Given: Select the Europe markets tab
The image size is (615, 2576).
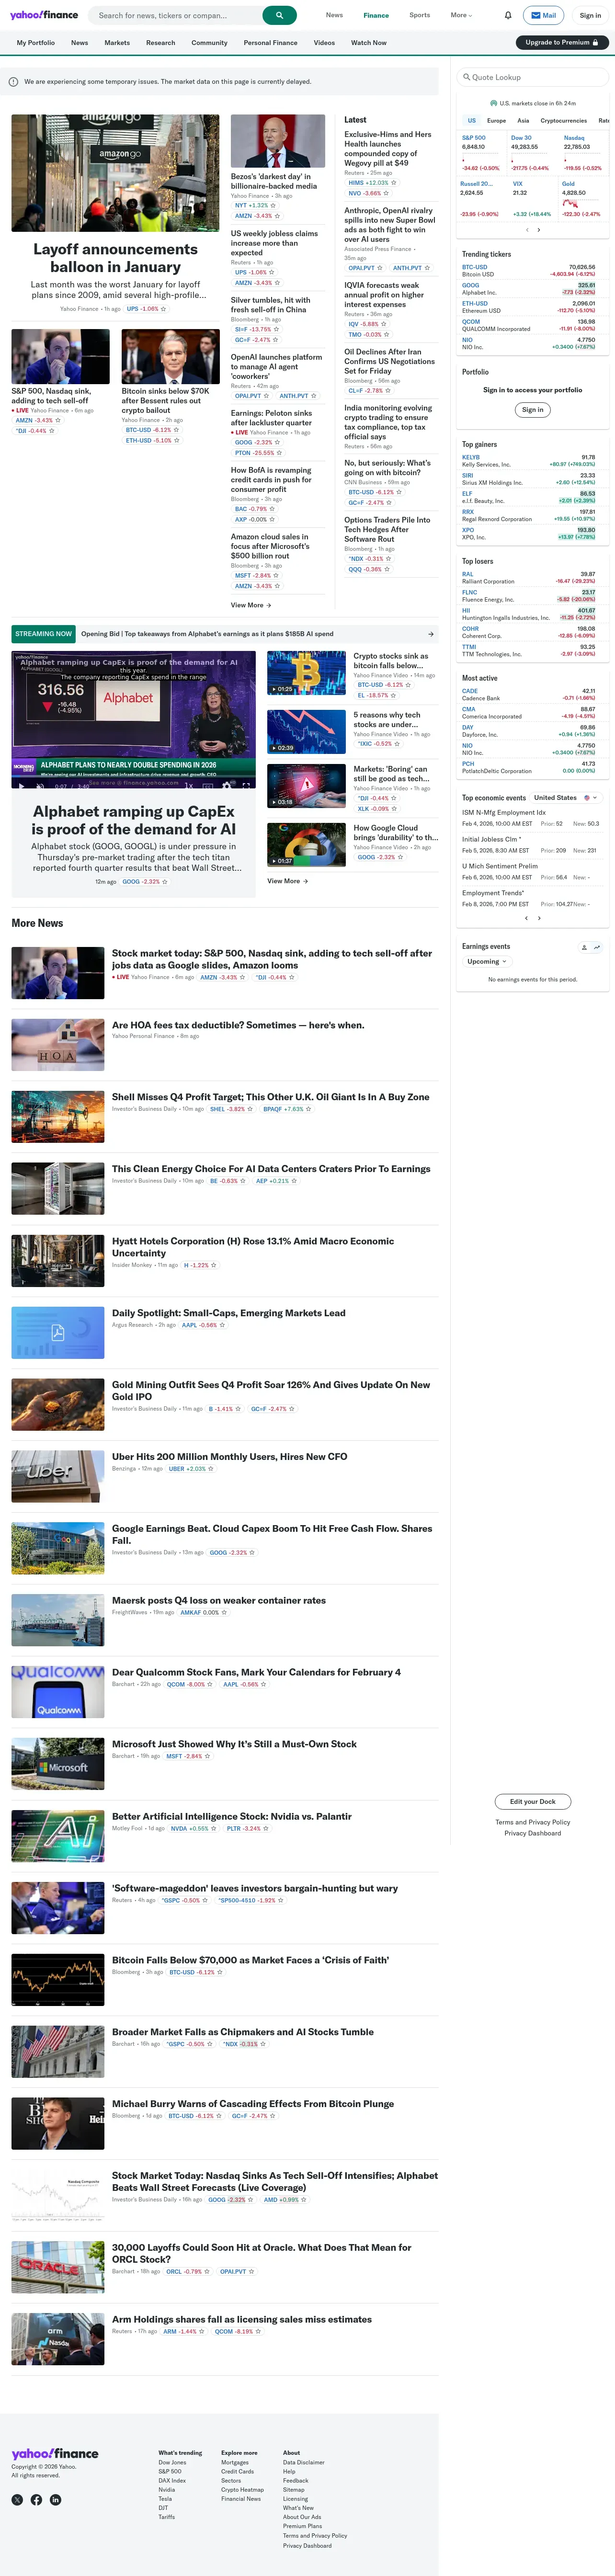Looking at the screenshot, I should pos(496,120).
